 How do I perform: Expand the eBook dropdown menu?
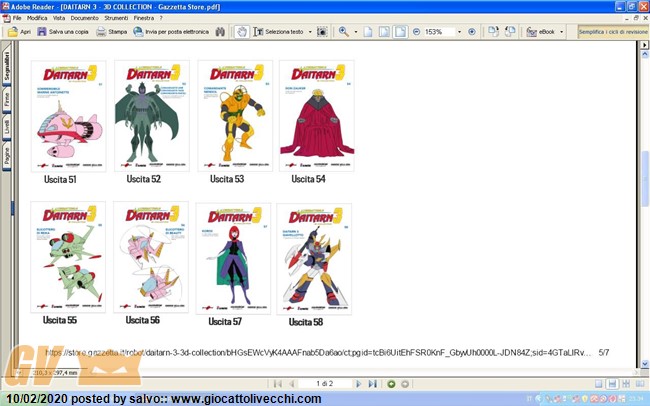click(x=562, y=32)
